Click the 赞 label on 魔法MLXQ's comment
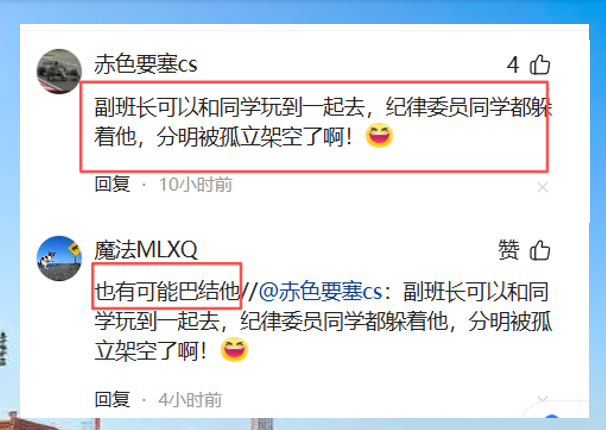Screen dimensions: 606x430 (x=509, y=250)
